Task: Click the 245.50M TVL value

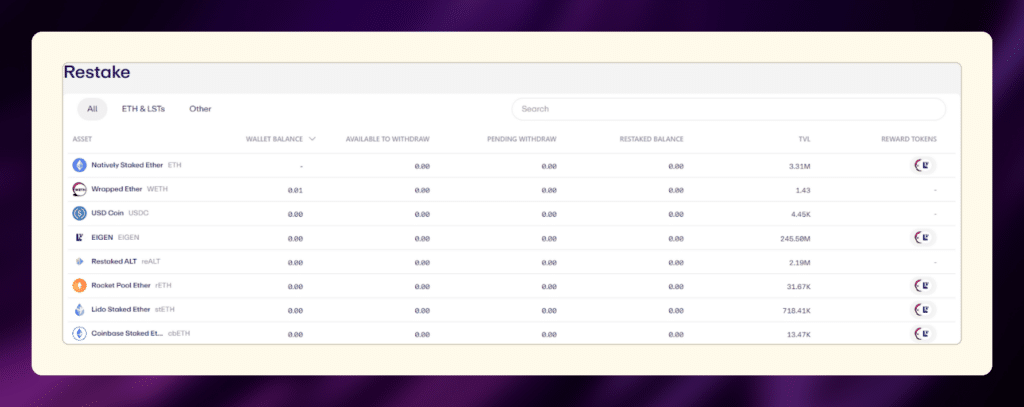Action: pos(795,238)
